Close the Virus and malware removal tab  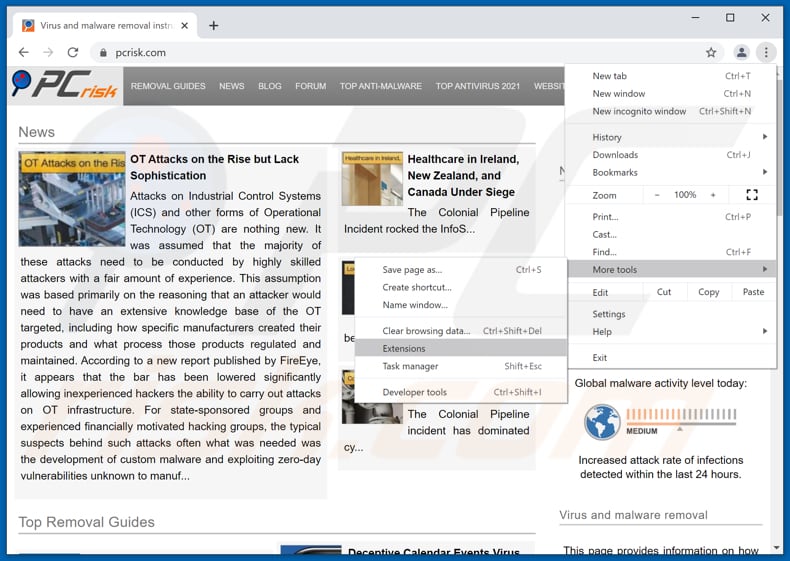click(x=187, y=25)
